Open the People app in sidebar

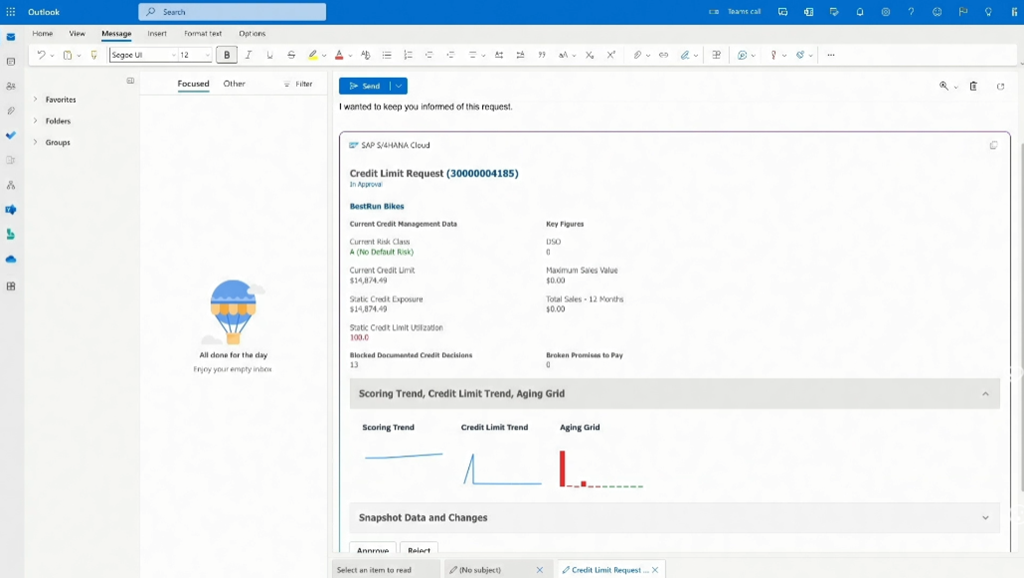11,86
